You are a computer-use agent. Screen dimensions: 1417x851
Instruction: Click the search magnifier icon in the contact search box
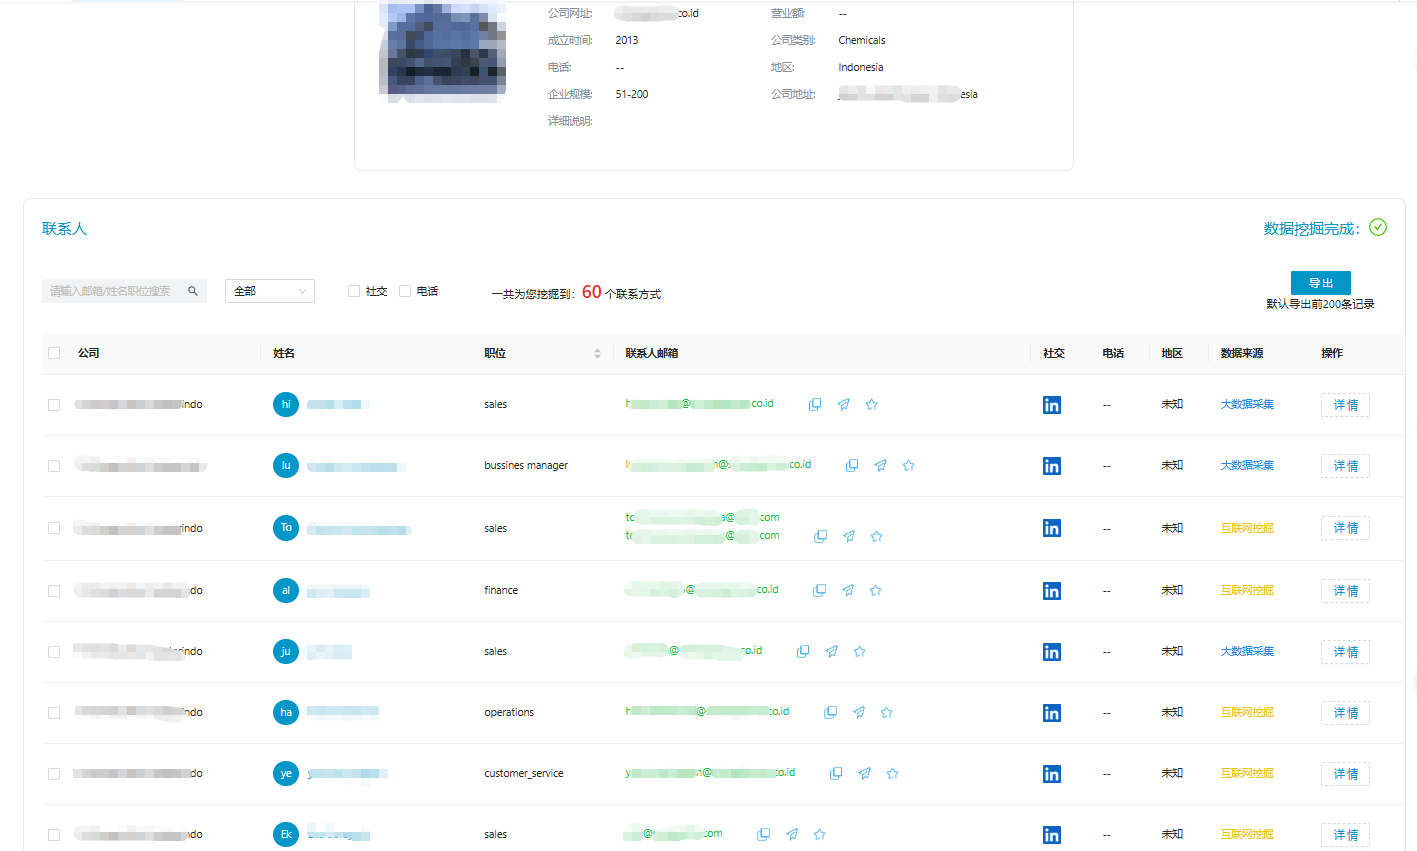click(x=193, y=291)
